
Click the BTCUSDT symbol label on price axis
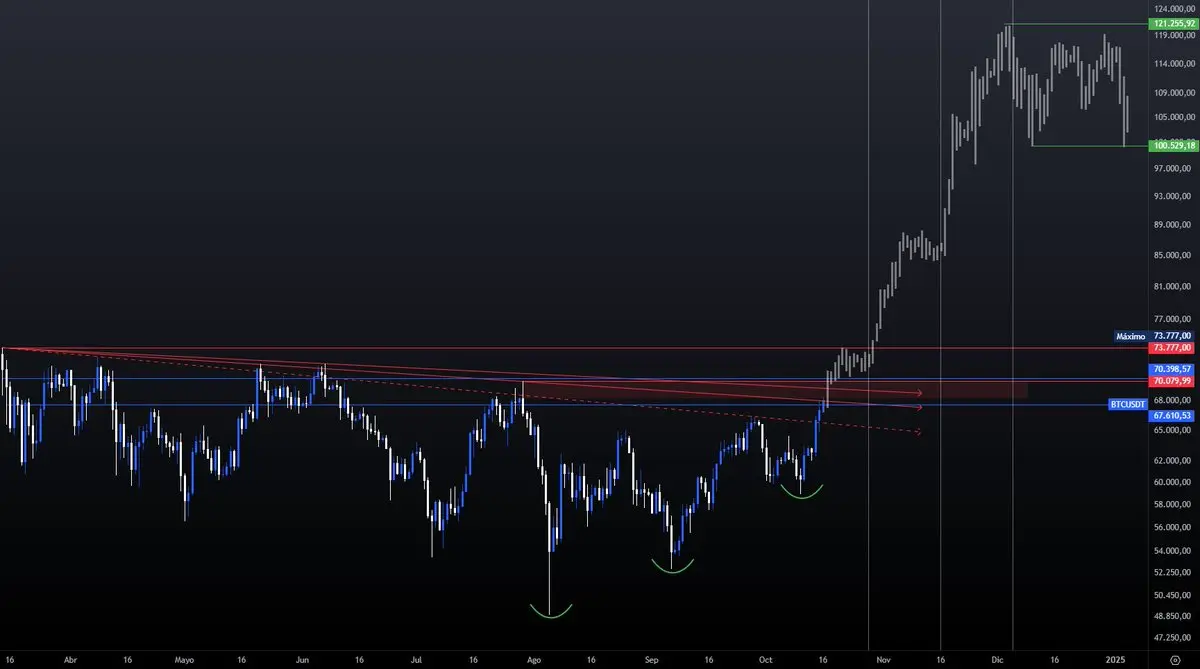[1127, 405]
